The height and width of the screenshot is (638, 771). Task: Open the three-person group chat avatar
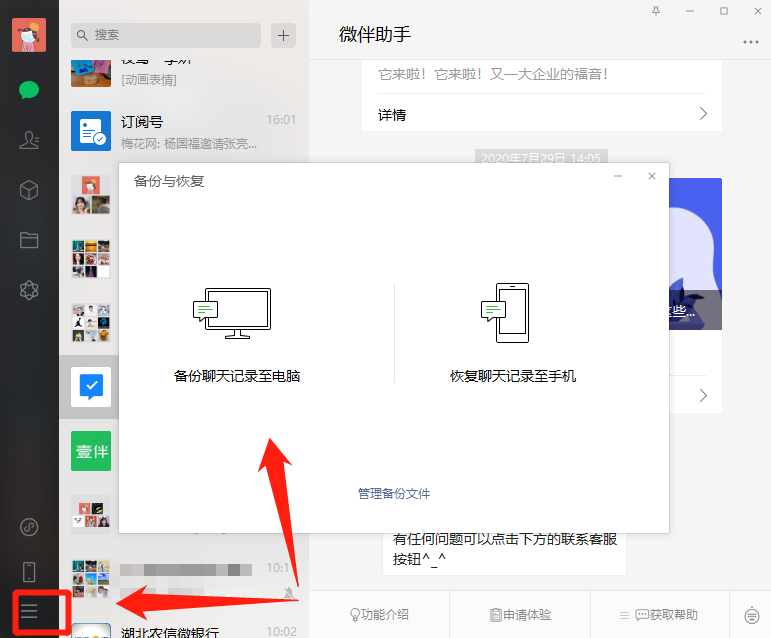tap(91, 195)
